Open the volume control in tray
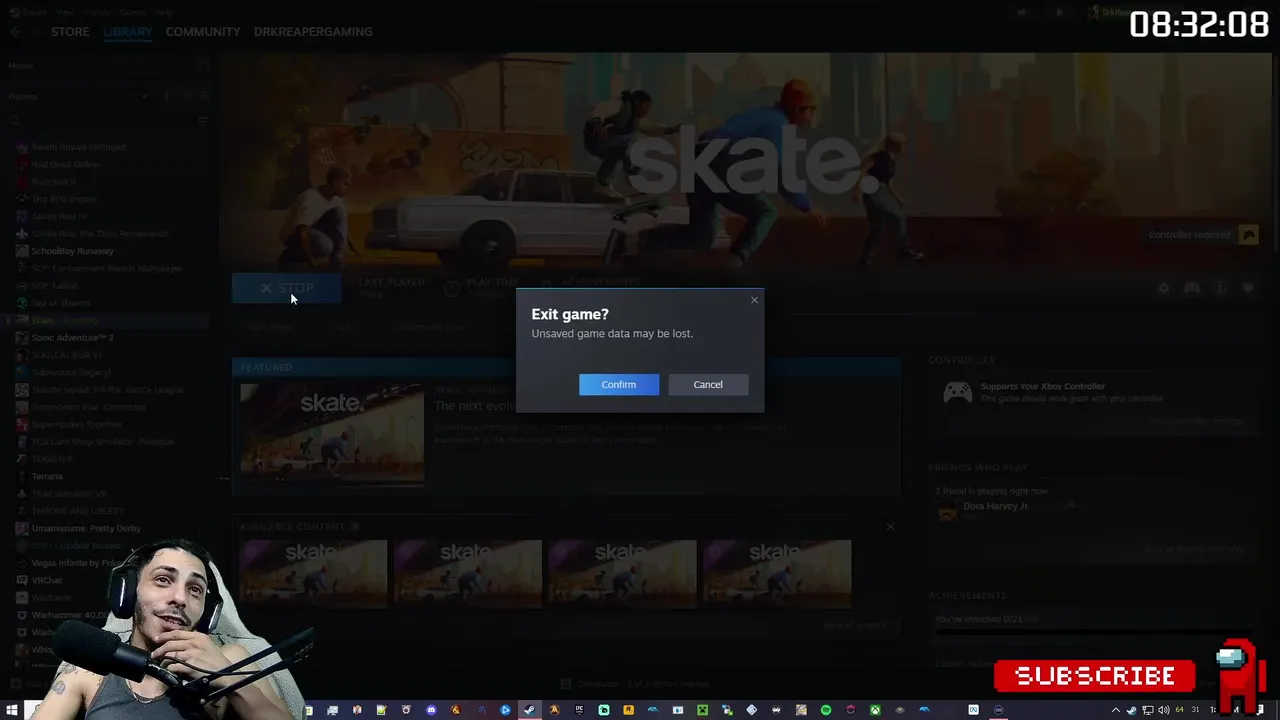Image resolution: width=1280 pixels, height=720 pixels. [1162, 710]
